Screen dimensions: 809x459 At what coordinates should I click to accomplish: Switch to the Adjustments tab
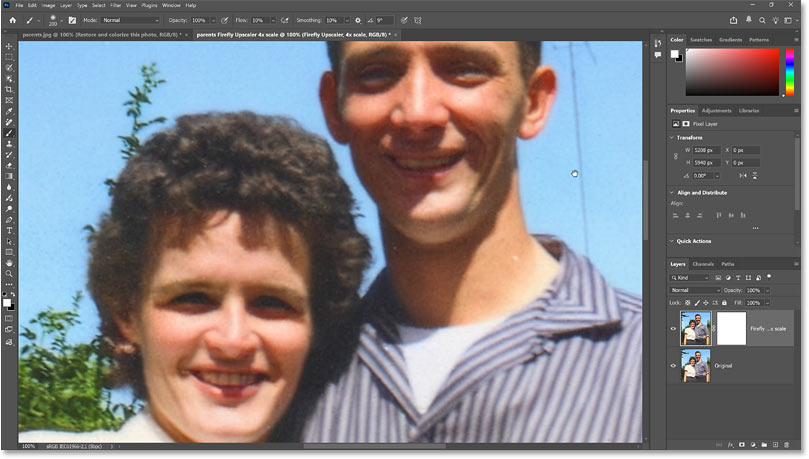pyautogui.click(x=716, y=111)
